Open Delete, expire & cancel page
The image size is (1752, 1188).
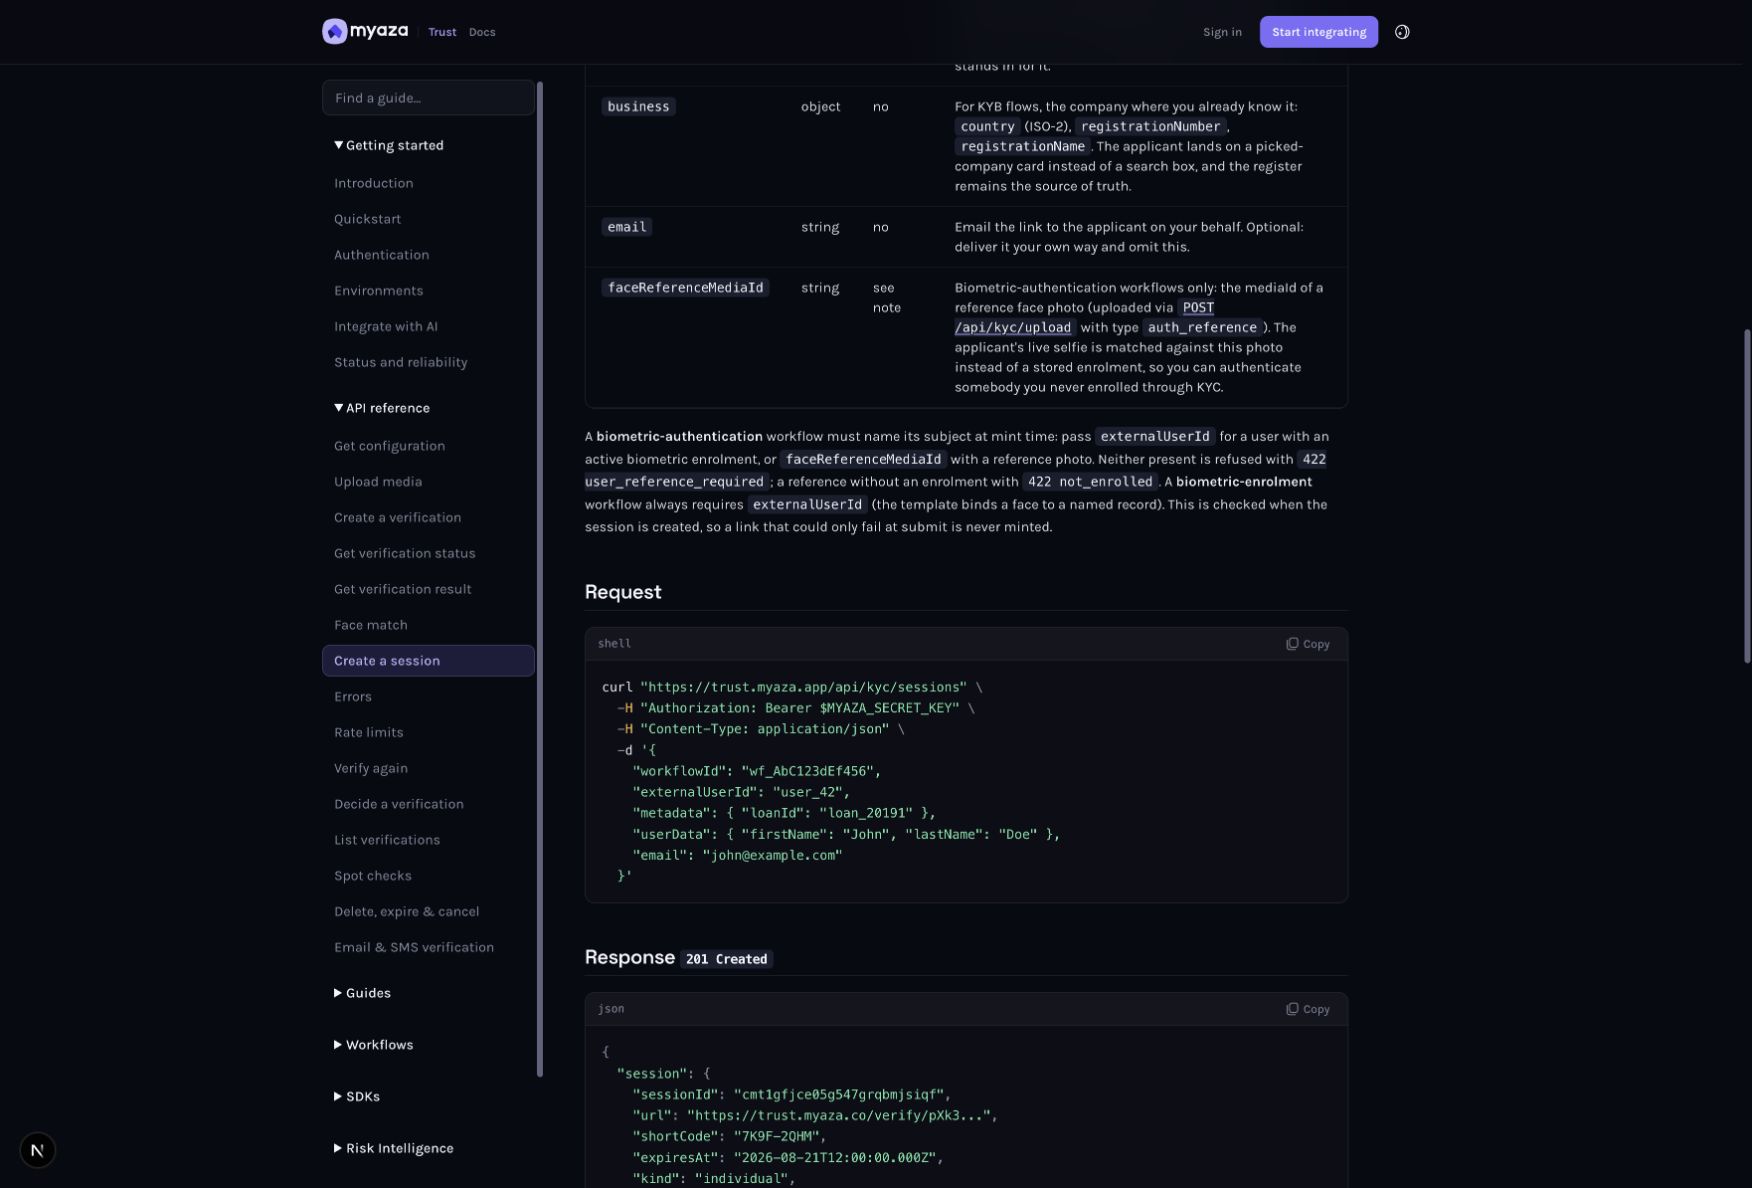pyautogui.click(x=406, y=912)
